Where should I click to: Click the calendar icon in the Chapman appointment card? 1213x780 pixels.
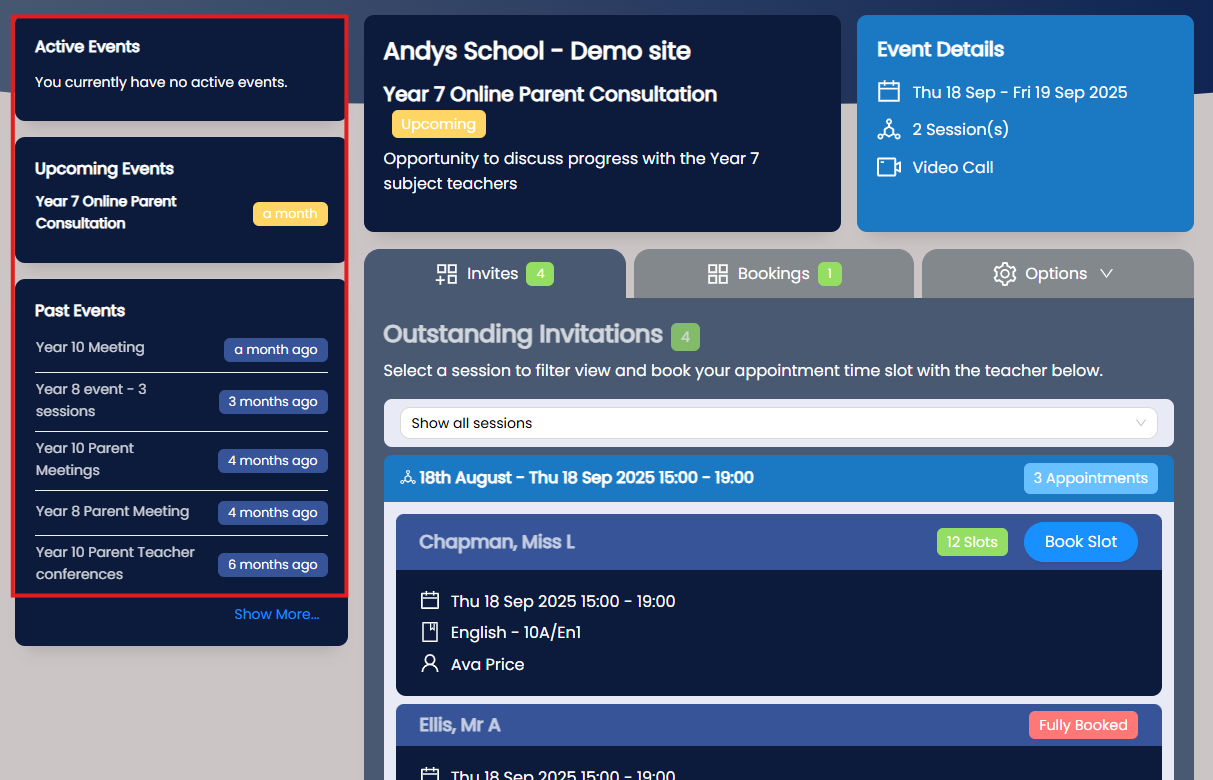click(430, 600)
